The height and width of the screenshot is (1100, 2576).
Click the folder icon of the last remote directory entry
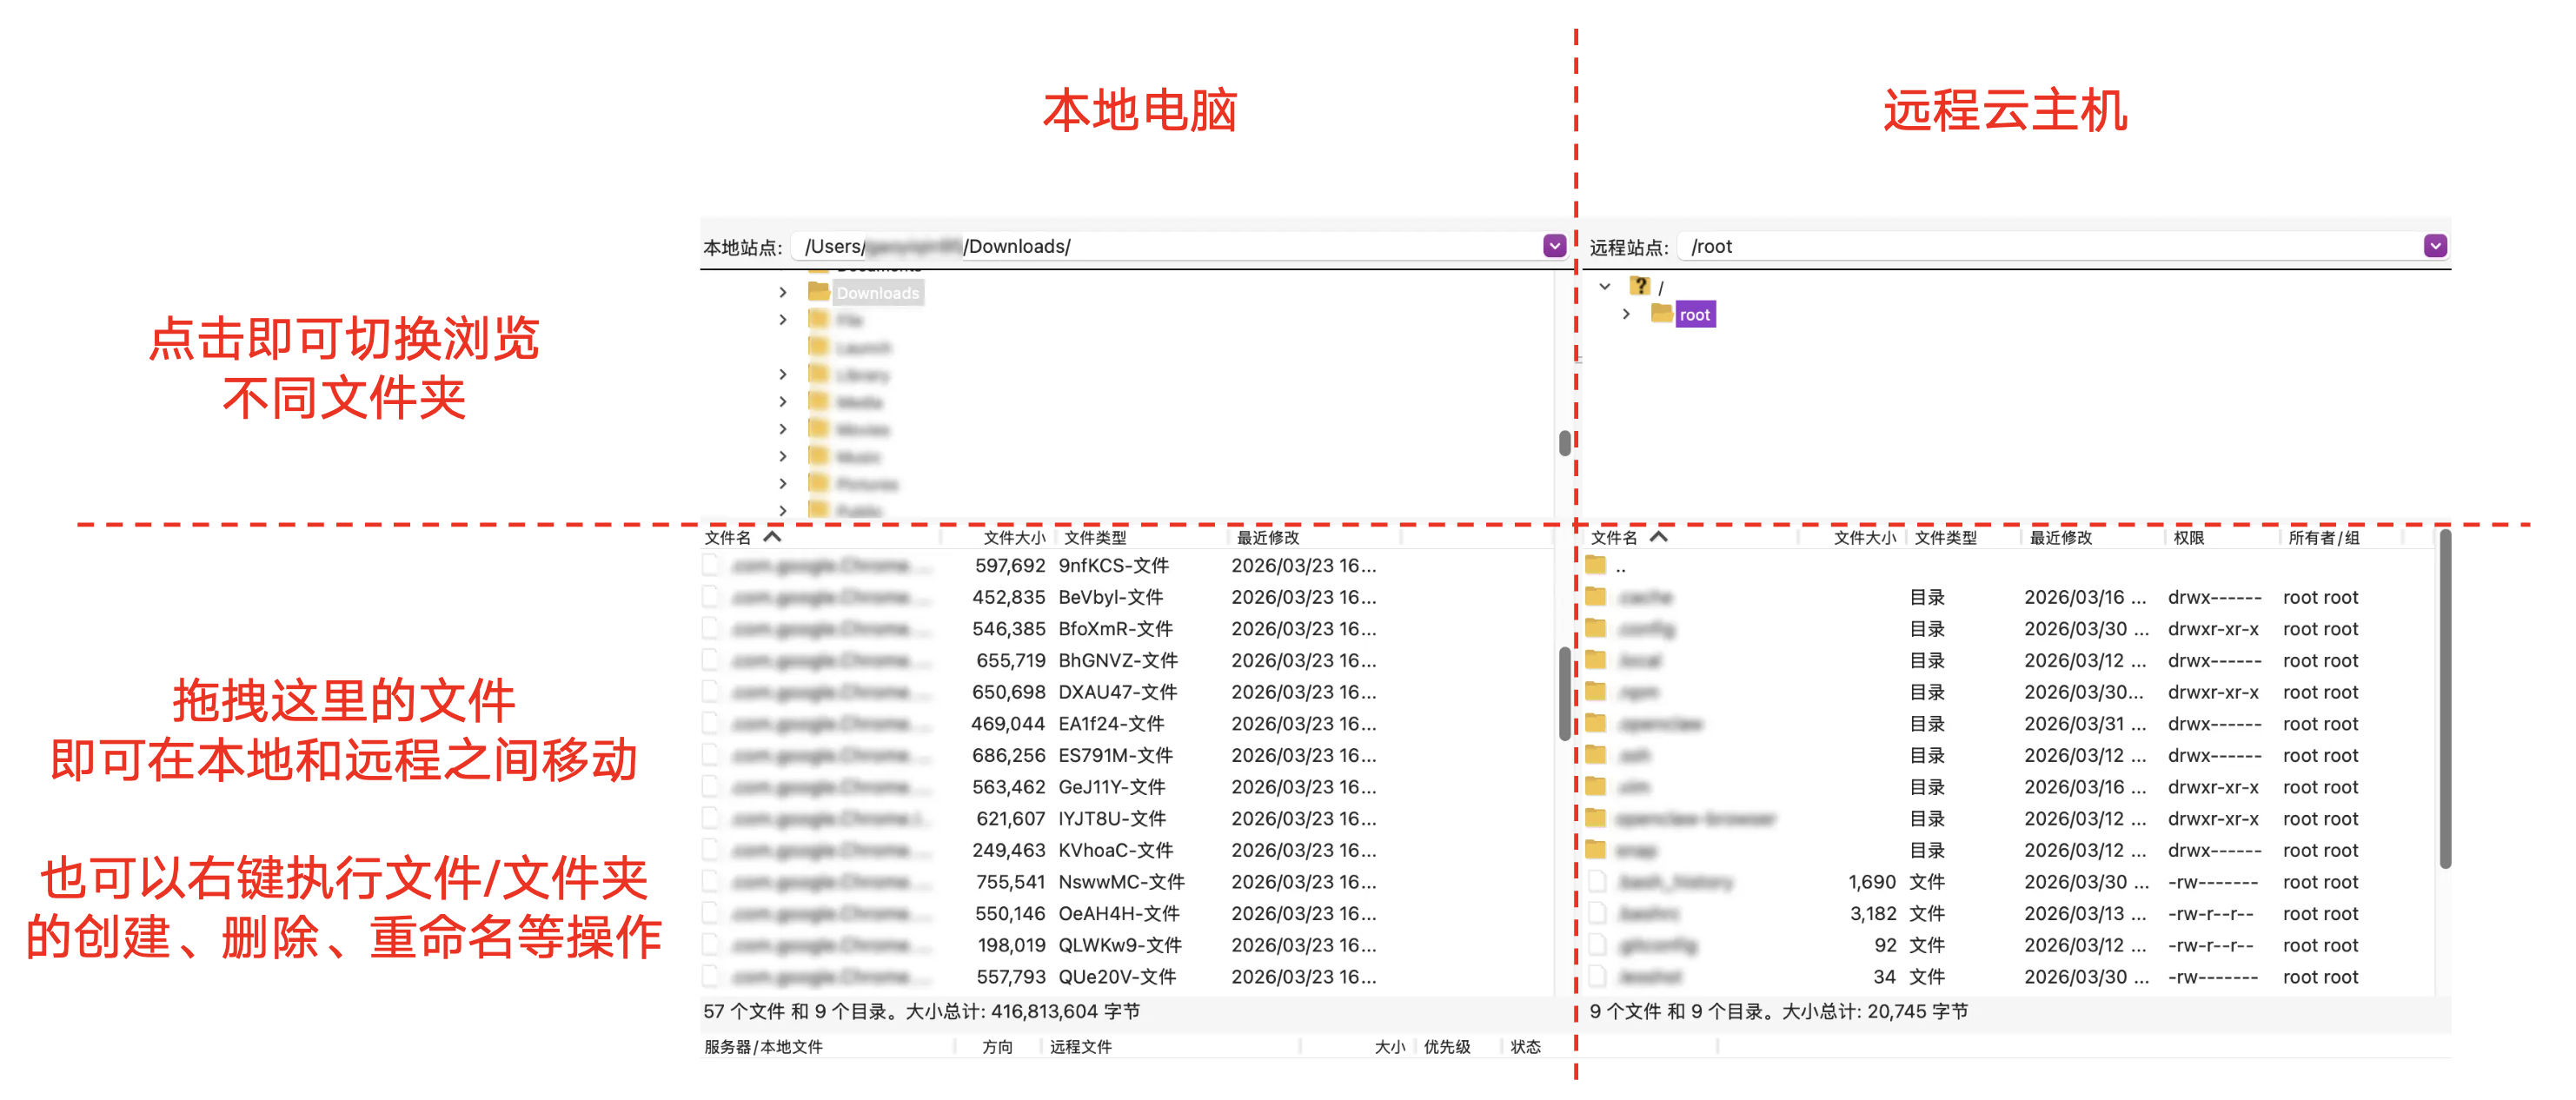[x=1597, y=850]
